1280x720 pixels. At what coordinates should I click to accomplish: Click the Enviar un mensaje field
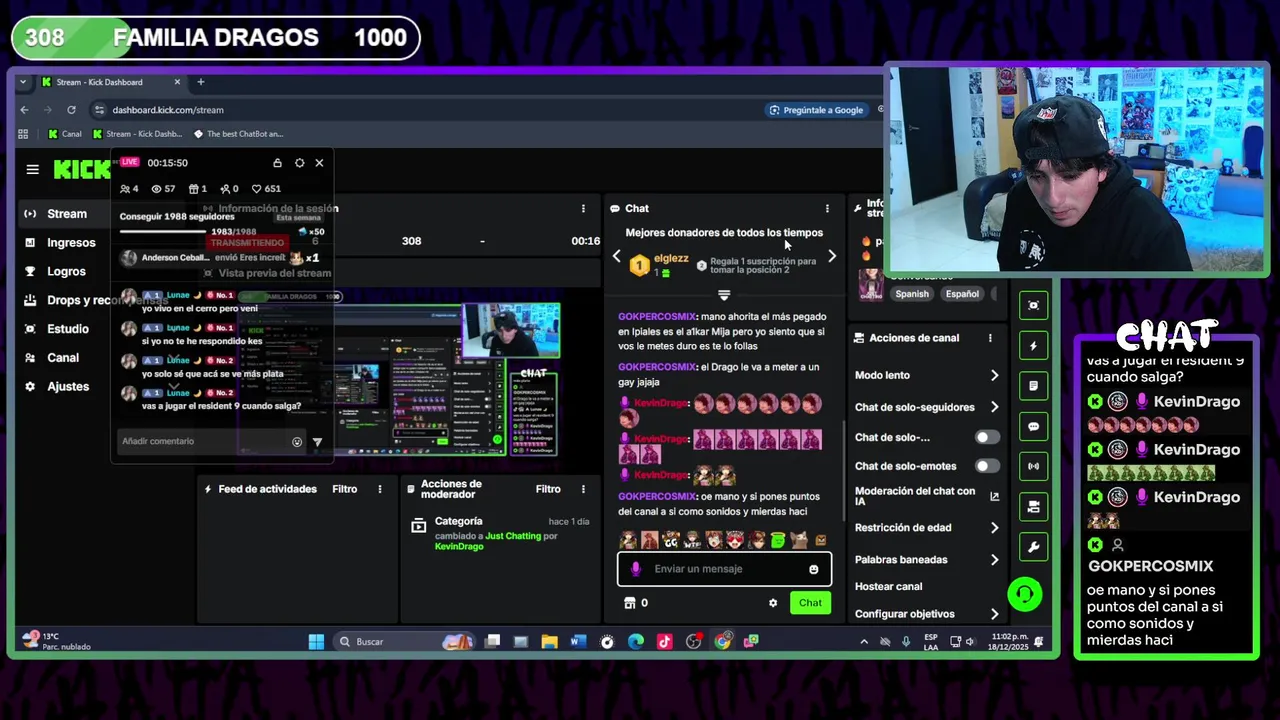pyautogui.click(x=723, y=569)
